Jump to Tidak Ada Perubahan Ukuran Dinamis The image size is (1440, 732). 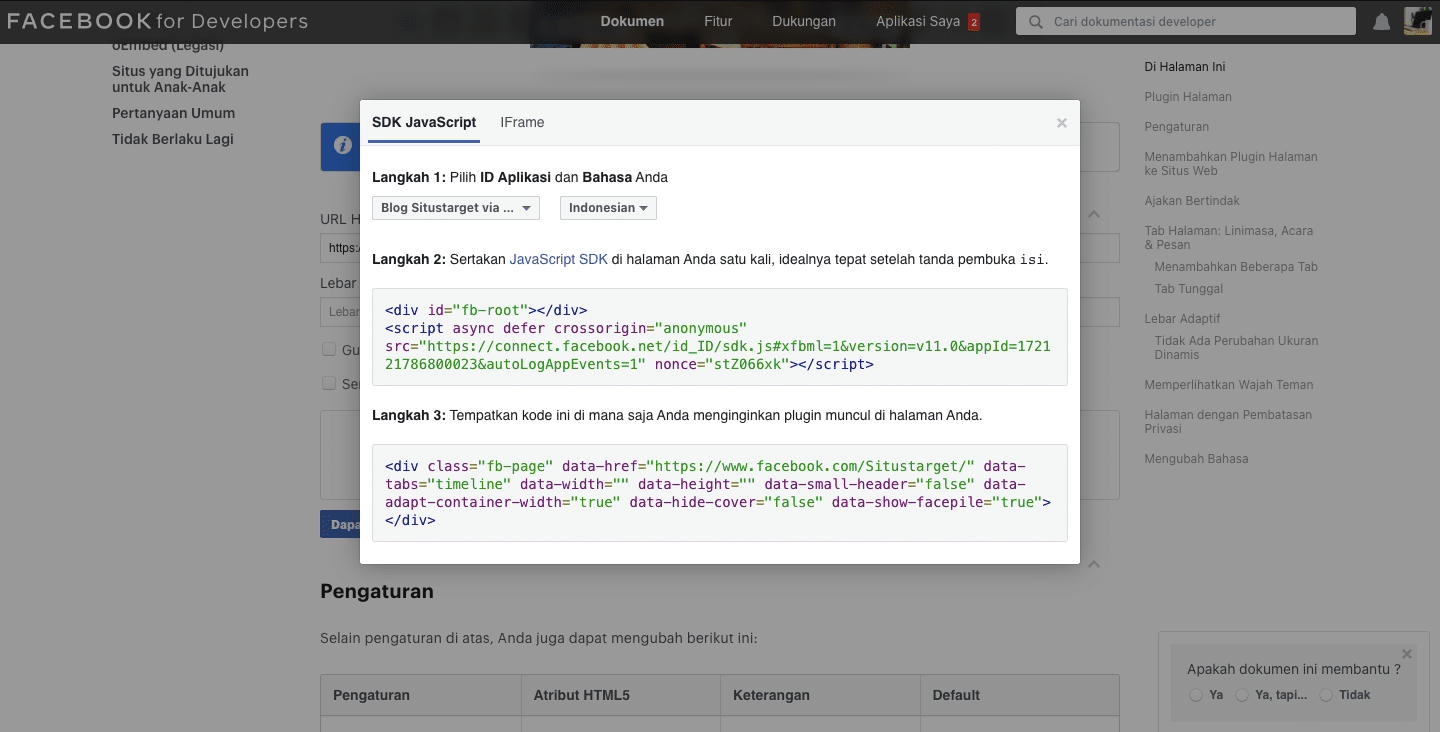[1236, 348]
